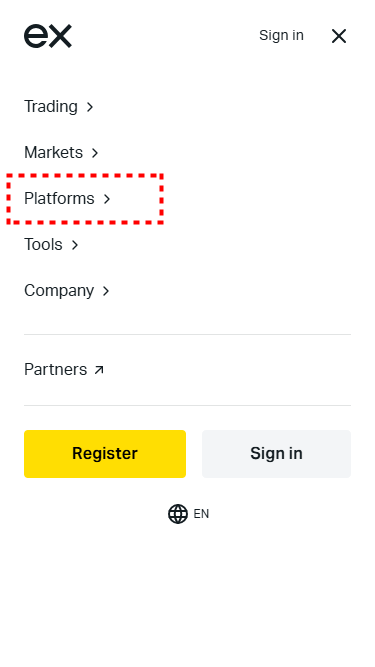
Task: Click the Exness 'ex' logo
Action: [x=48, y=36]
